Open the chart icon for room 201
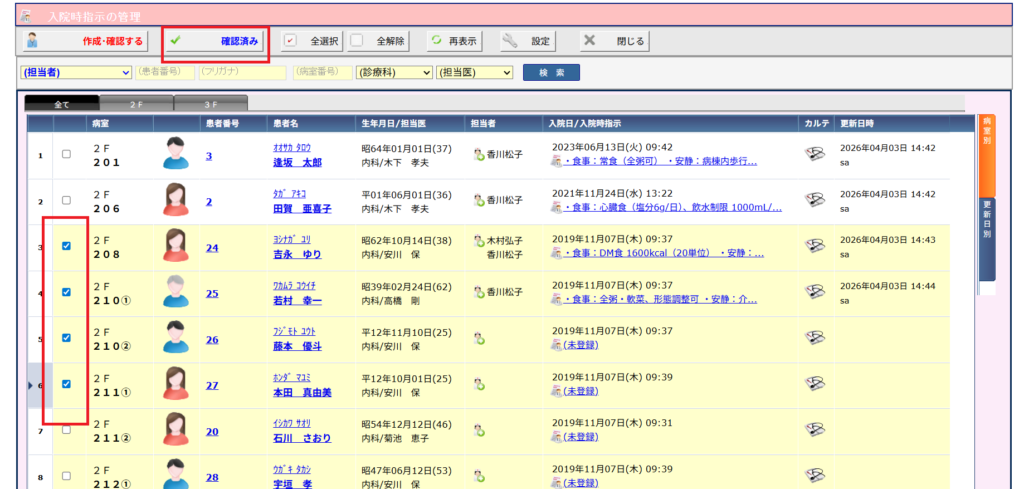 (x=815, y=154)
